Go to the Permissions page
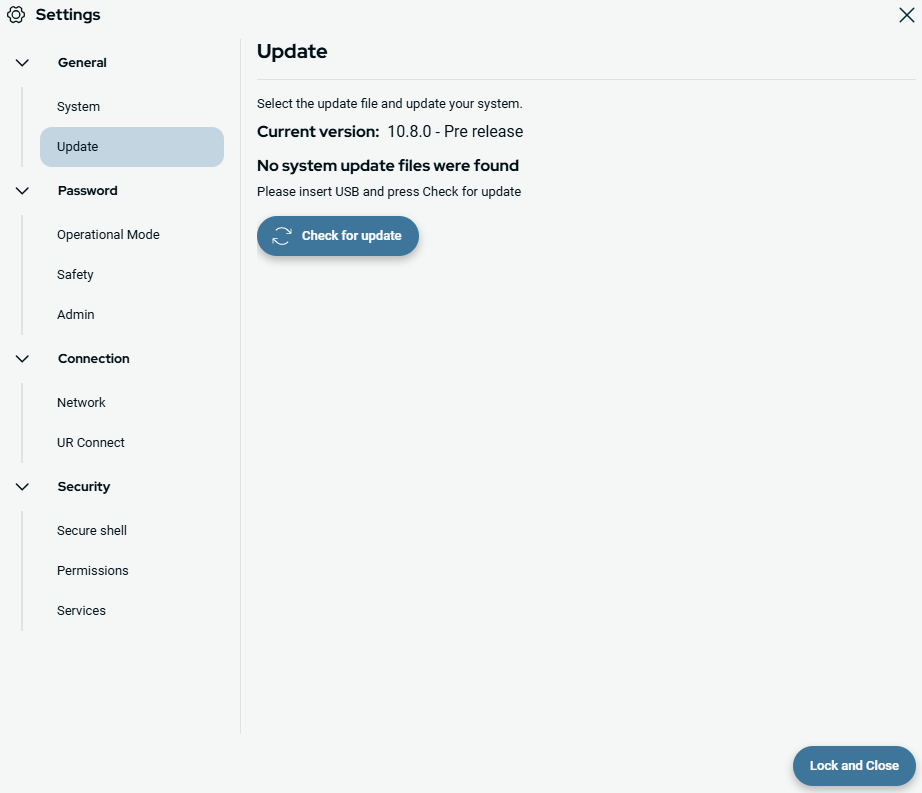 pyautogui.click(x=93, y=571)
